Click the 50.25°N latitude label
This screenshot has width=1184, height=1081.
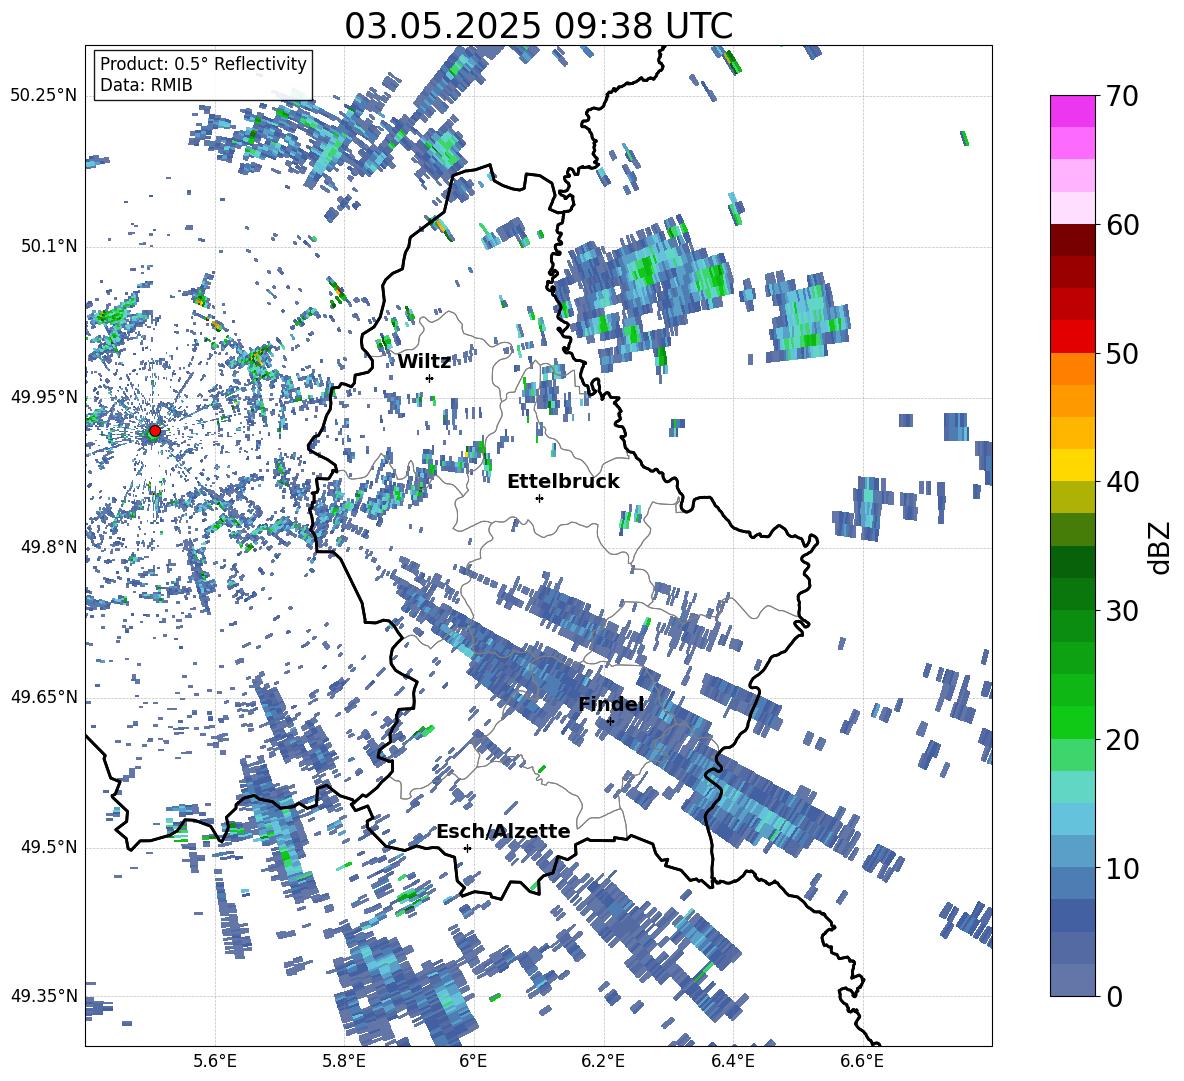click(x=44, y=96)
